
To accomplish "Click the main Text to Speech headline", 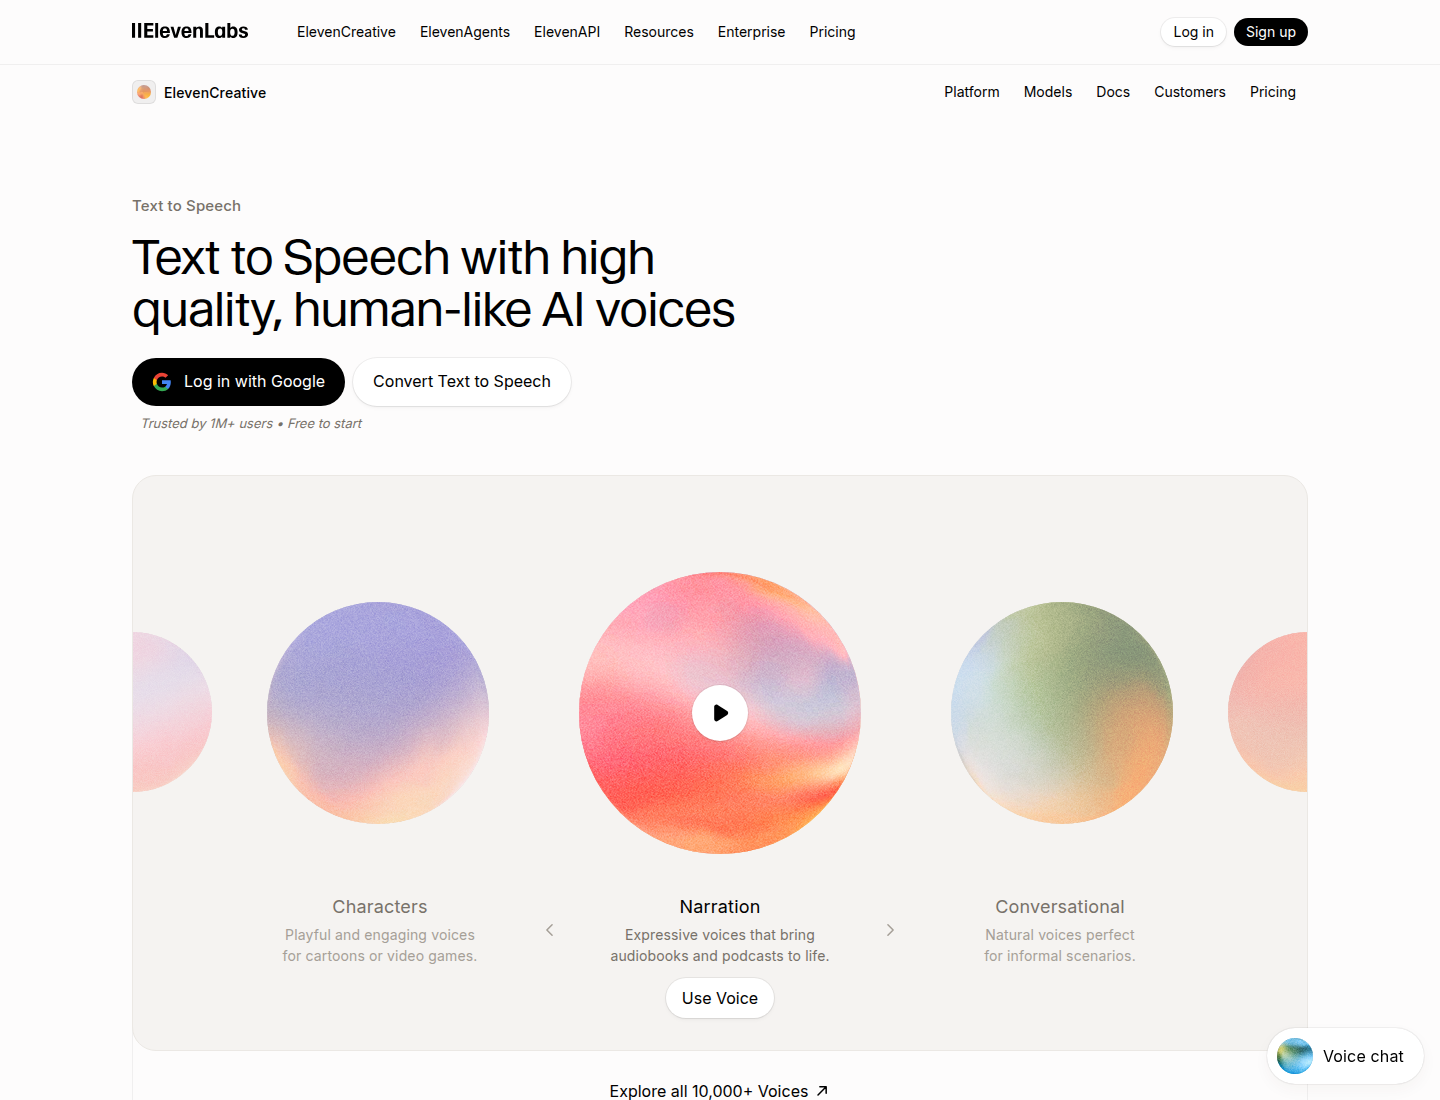I will [434, 284].
